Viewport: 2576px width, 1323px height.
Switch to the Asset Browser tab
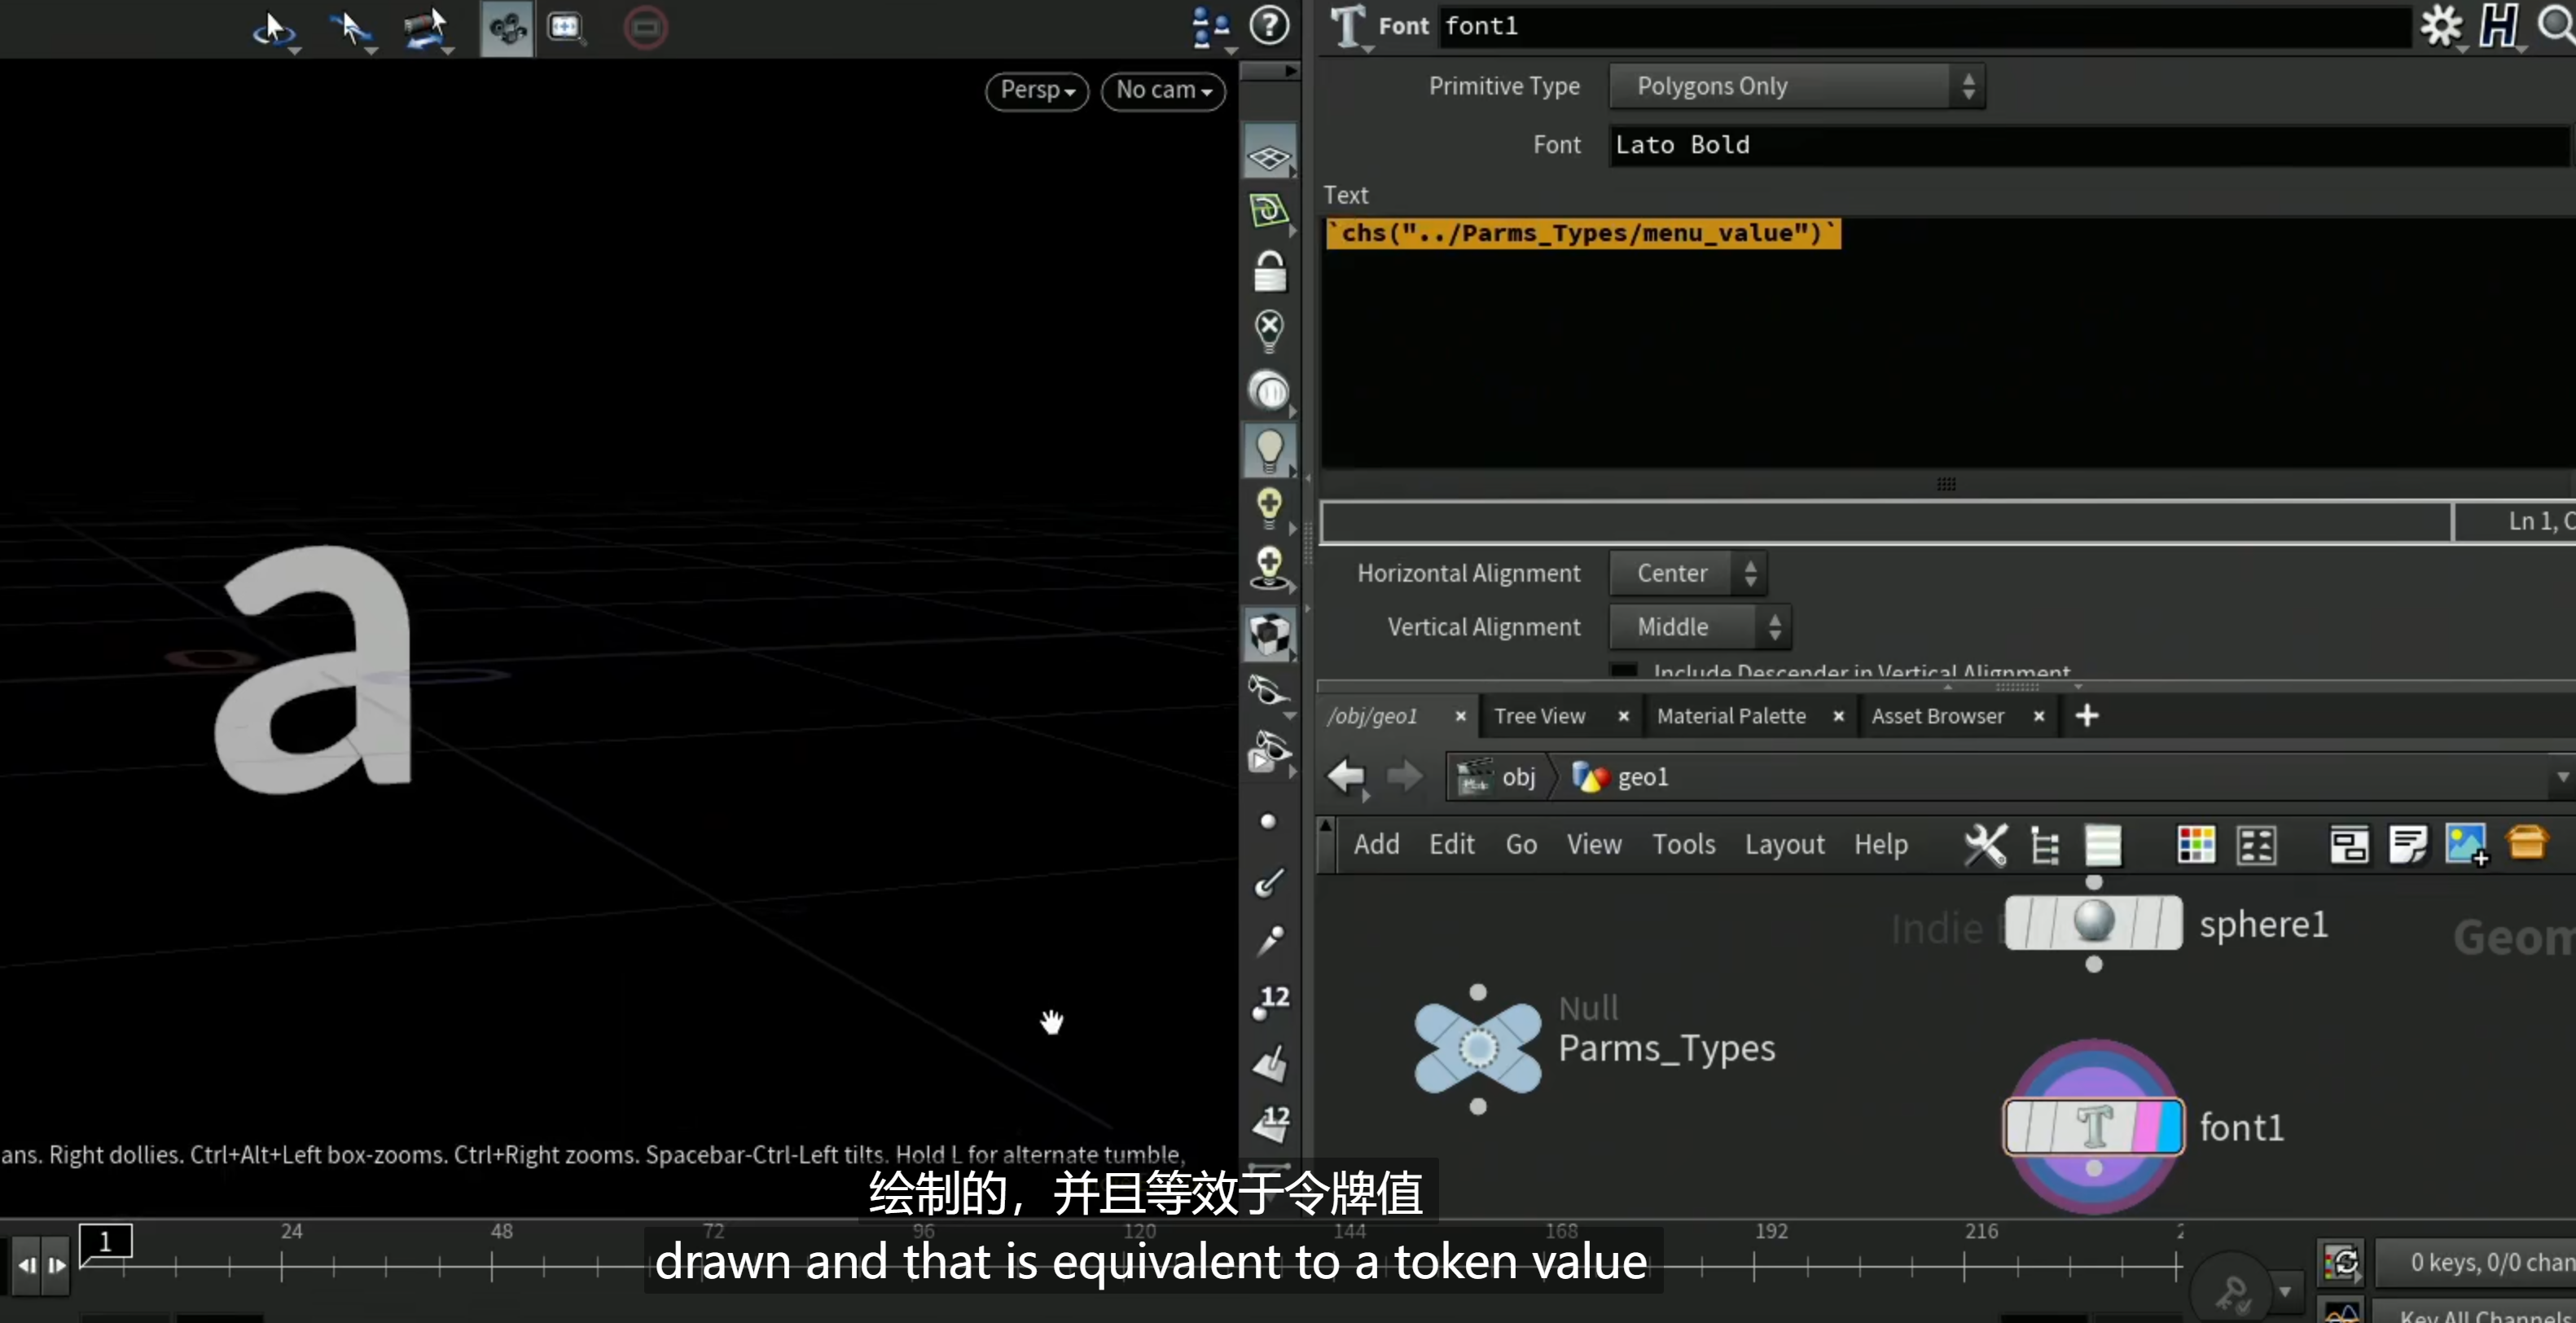point(1938,716)
